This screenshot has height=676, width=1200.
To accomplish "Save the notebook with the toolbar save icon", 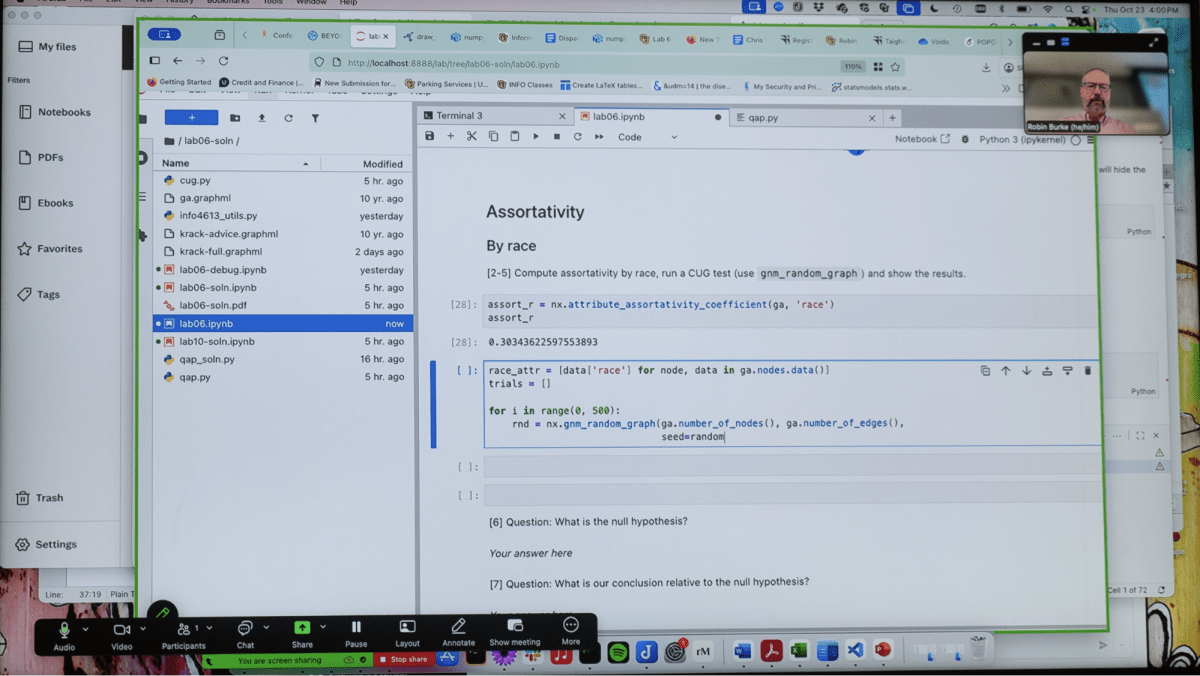I will 430,137.
